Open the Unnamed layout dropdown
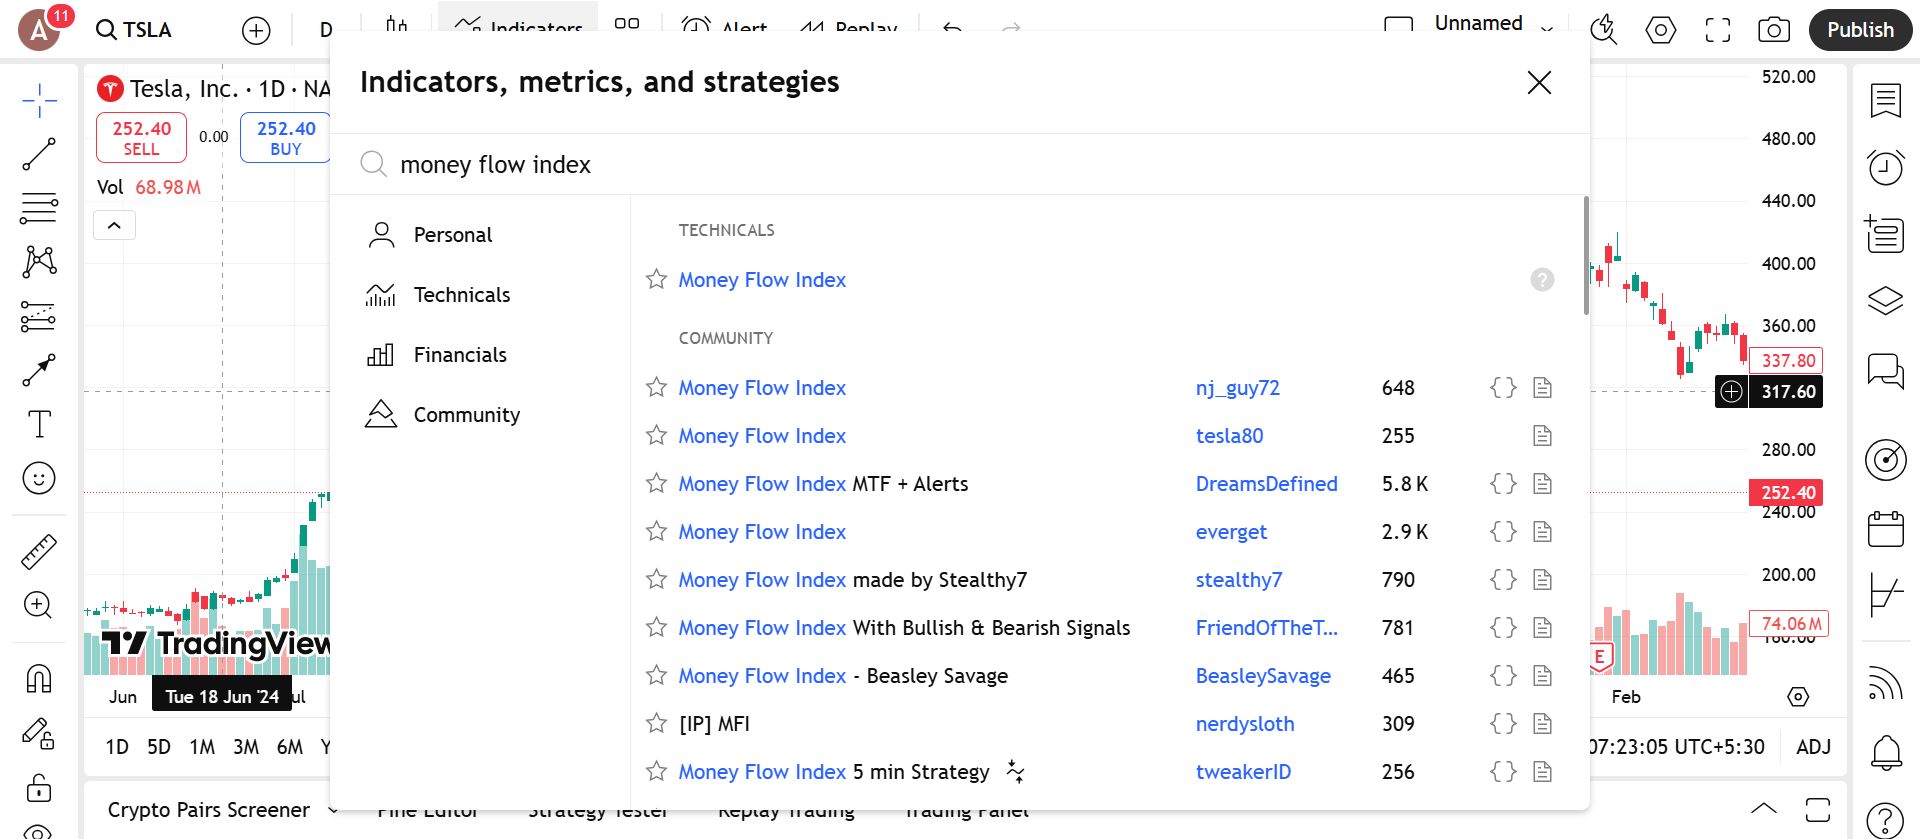This screenshot has height=839, width=1920. click(x=1547, y=28)
